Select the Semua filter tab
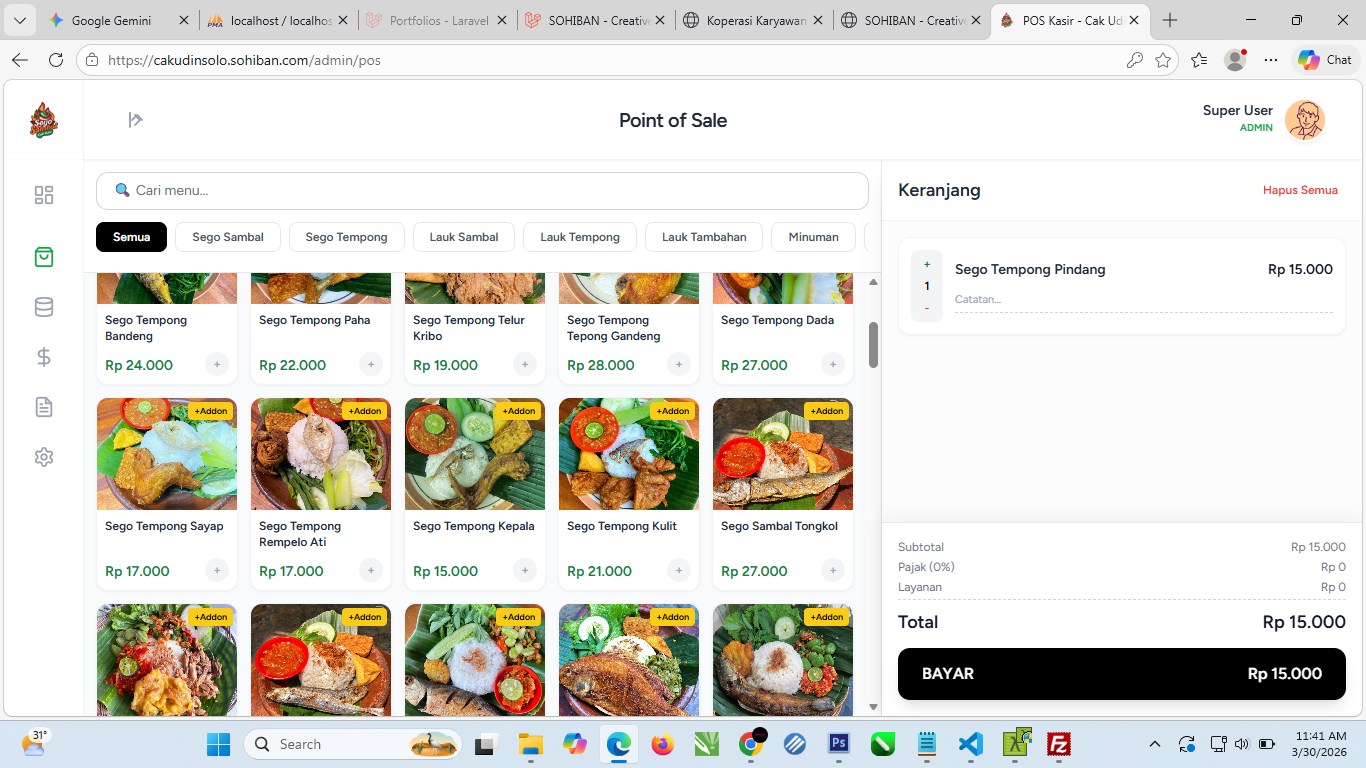This screenshot has height=768, width=1366. [131, 237]
